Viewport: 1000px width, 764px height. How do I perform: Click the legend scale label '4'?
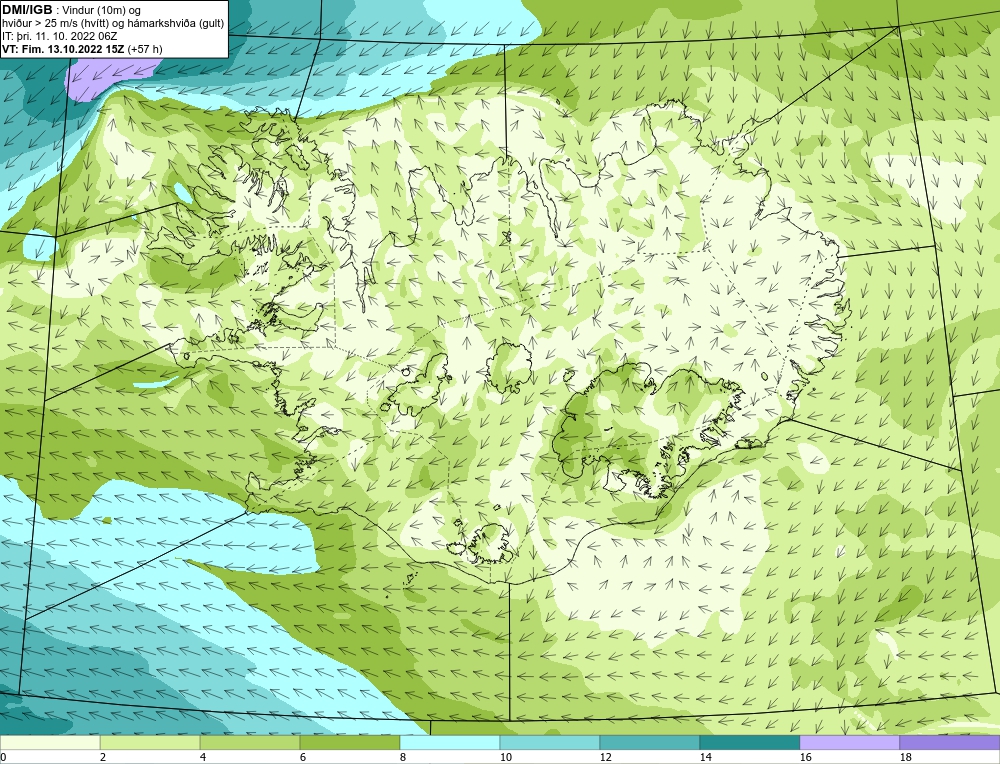pos(203,758)
